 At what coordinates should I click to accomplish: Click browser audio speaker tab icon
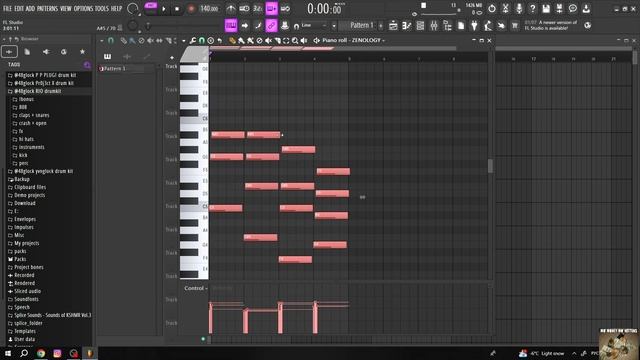pyautogui.click(x=46, y=52)
